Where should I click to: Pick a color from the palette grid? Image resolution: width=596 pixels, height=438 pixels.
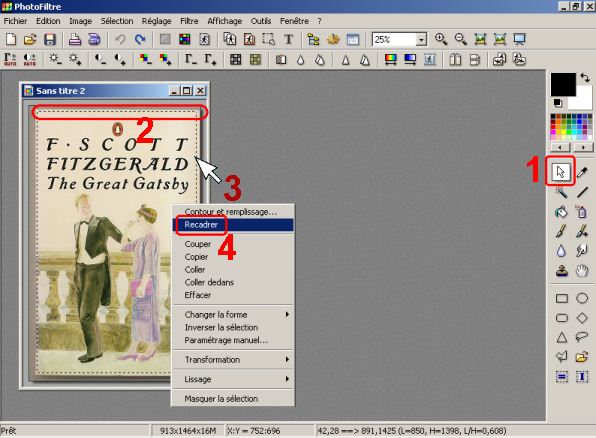click(571, 127)
